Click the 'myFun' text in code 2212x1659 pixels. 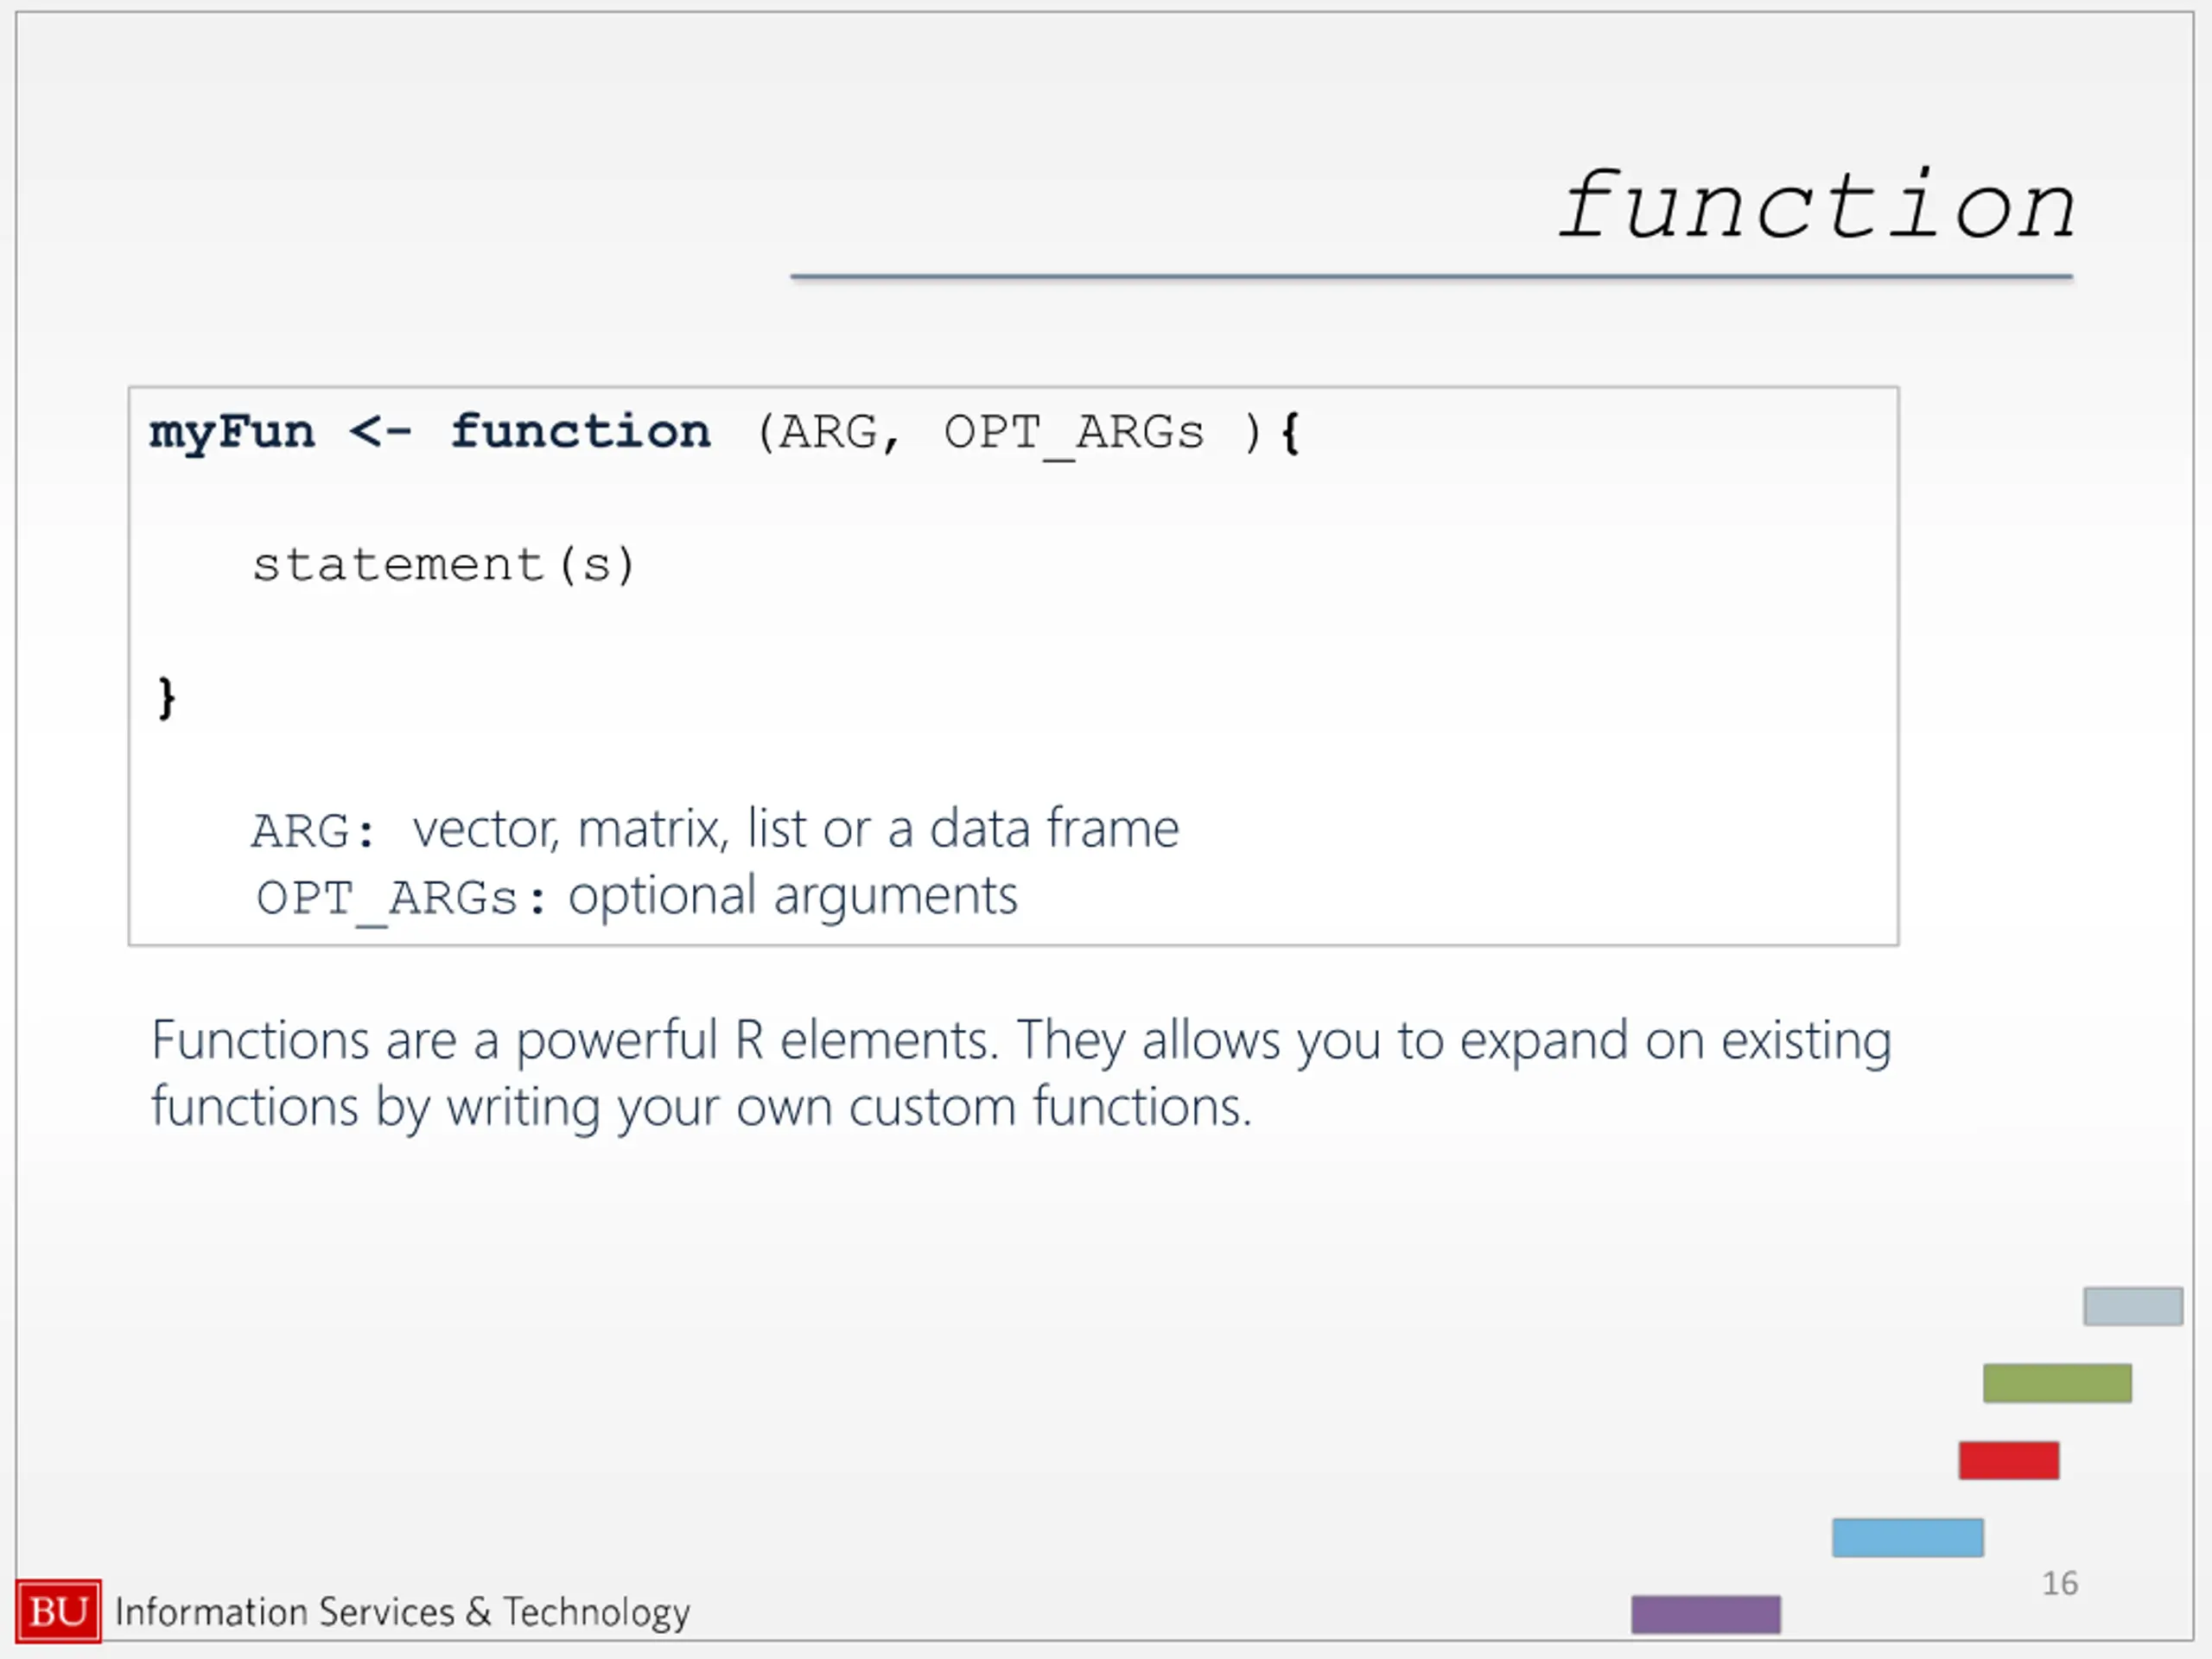(x=232, y=433)
